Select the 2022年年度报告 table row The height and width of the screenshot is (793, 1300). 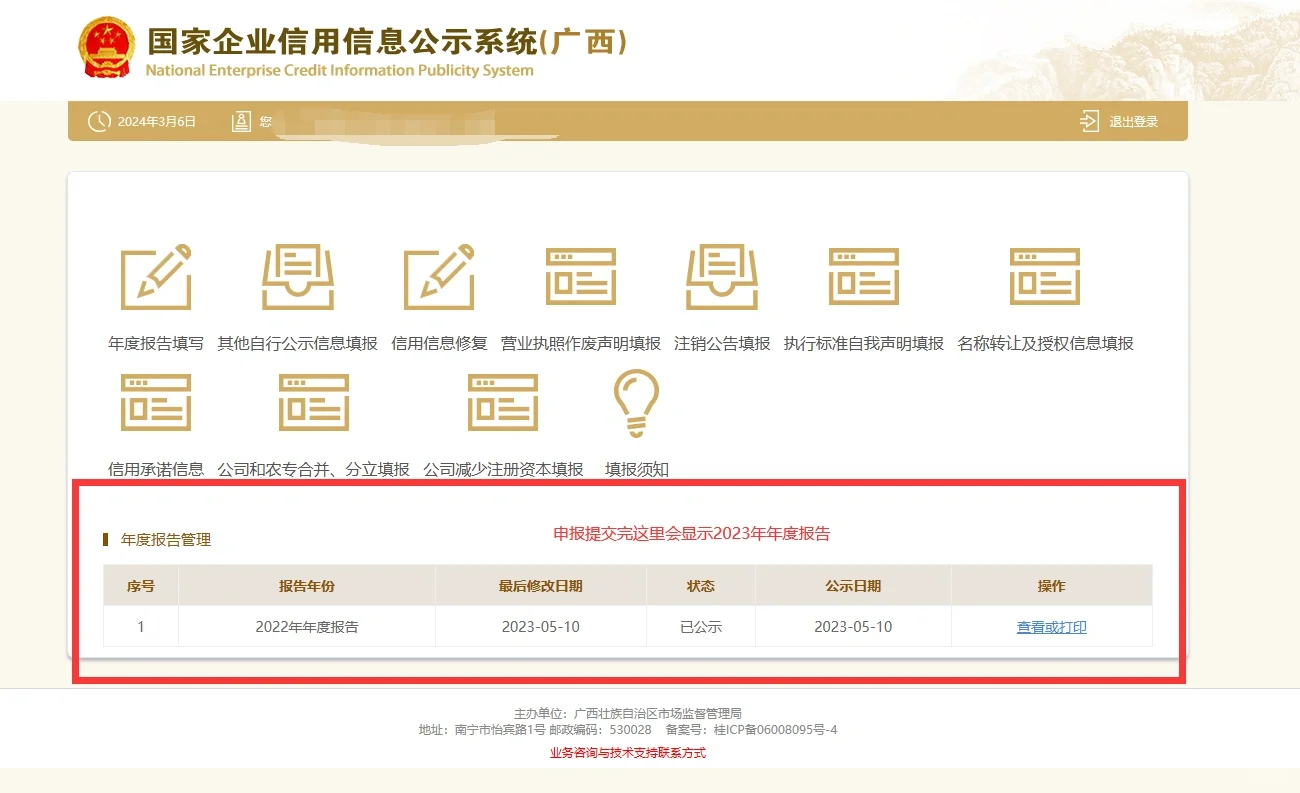point(628,627)
